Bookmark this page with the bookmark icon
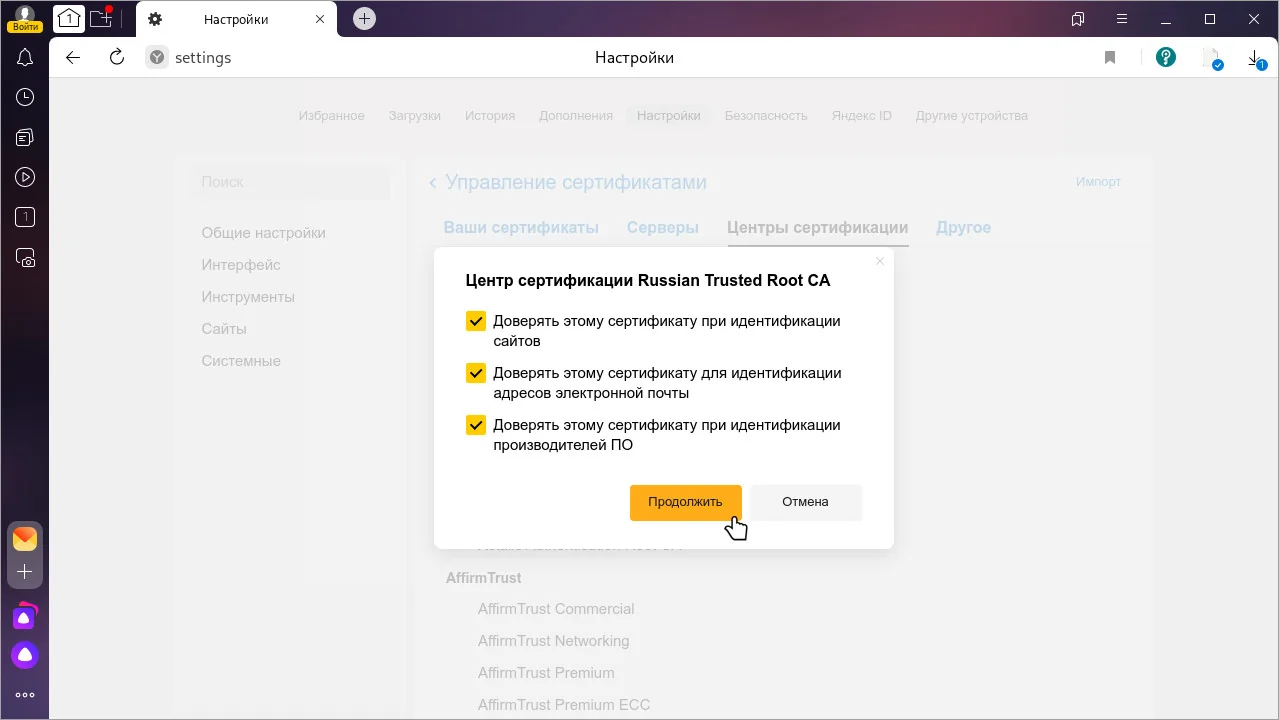Image resolution: width=1279 pixels, height=720 pixels. point(1110,58)
